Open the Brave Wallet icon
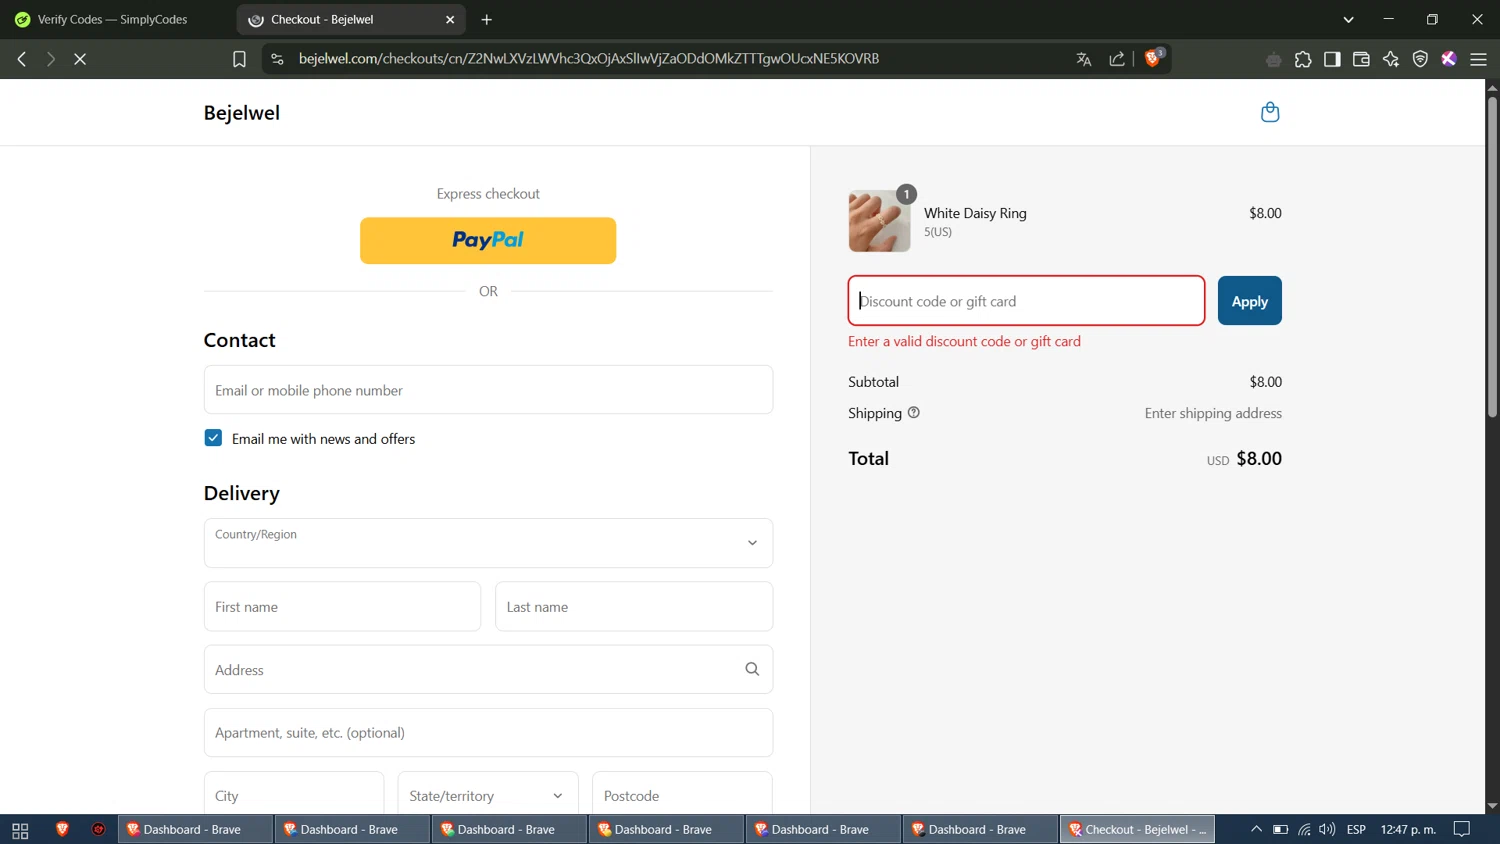Image resolution: width=1500 pixels, height=844 pixels. coord(1361,59)
